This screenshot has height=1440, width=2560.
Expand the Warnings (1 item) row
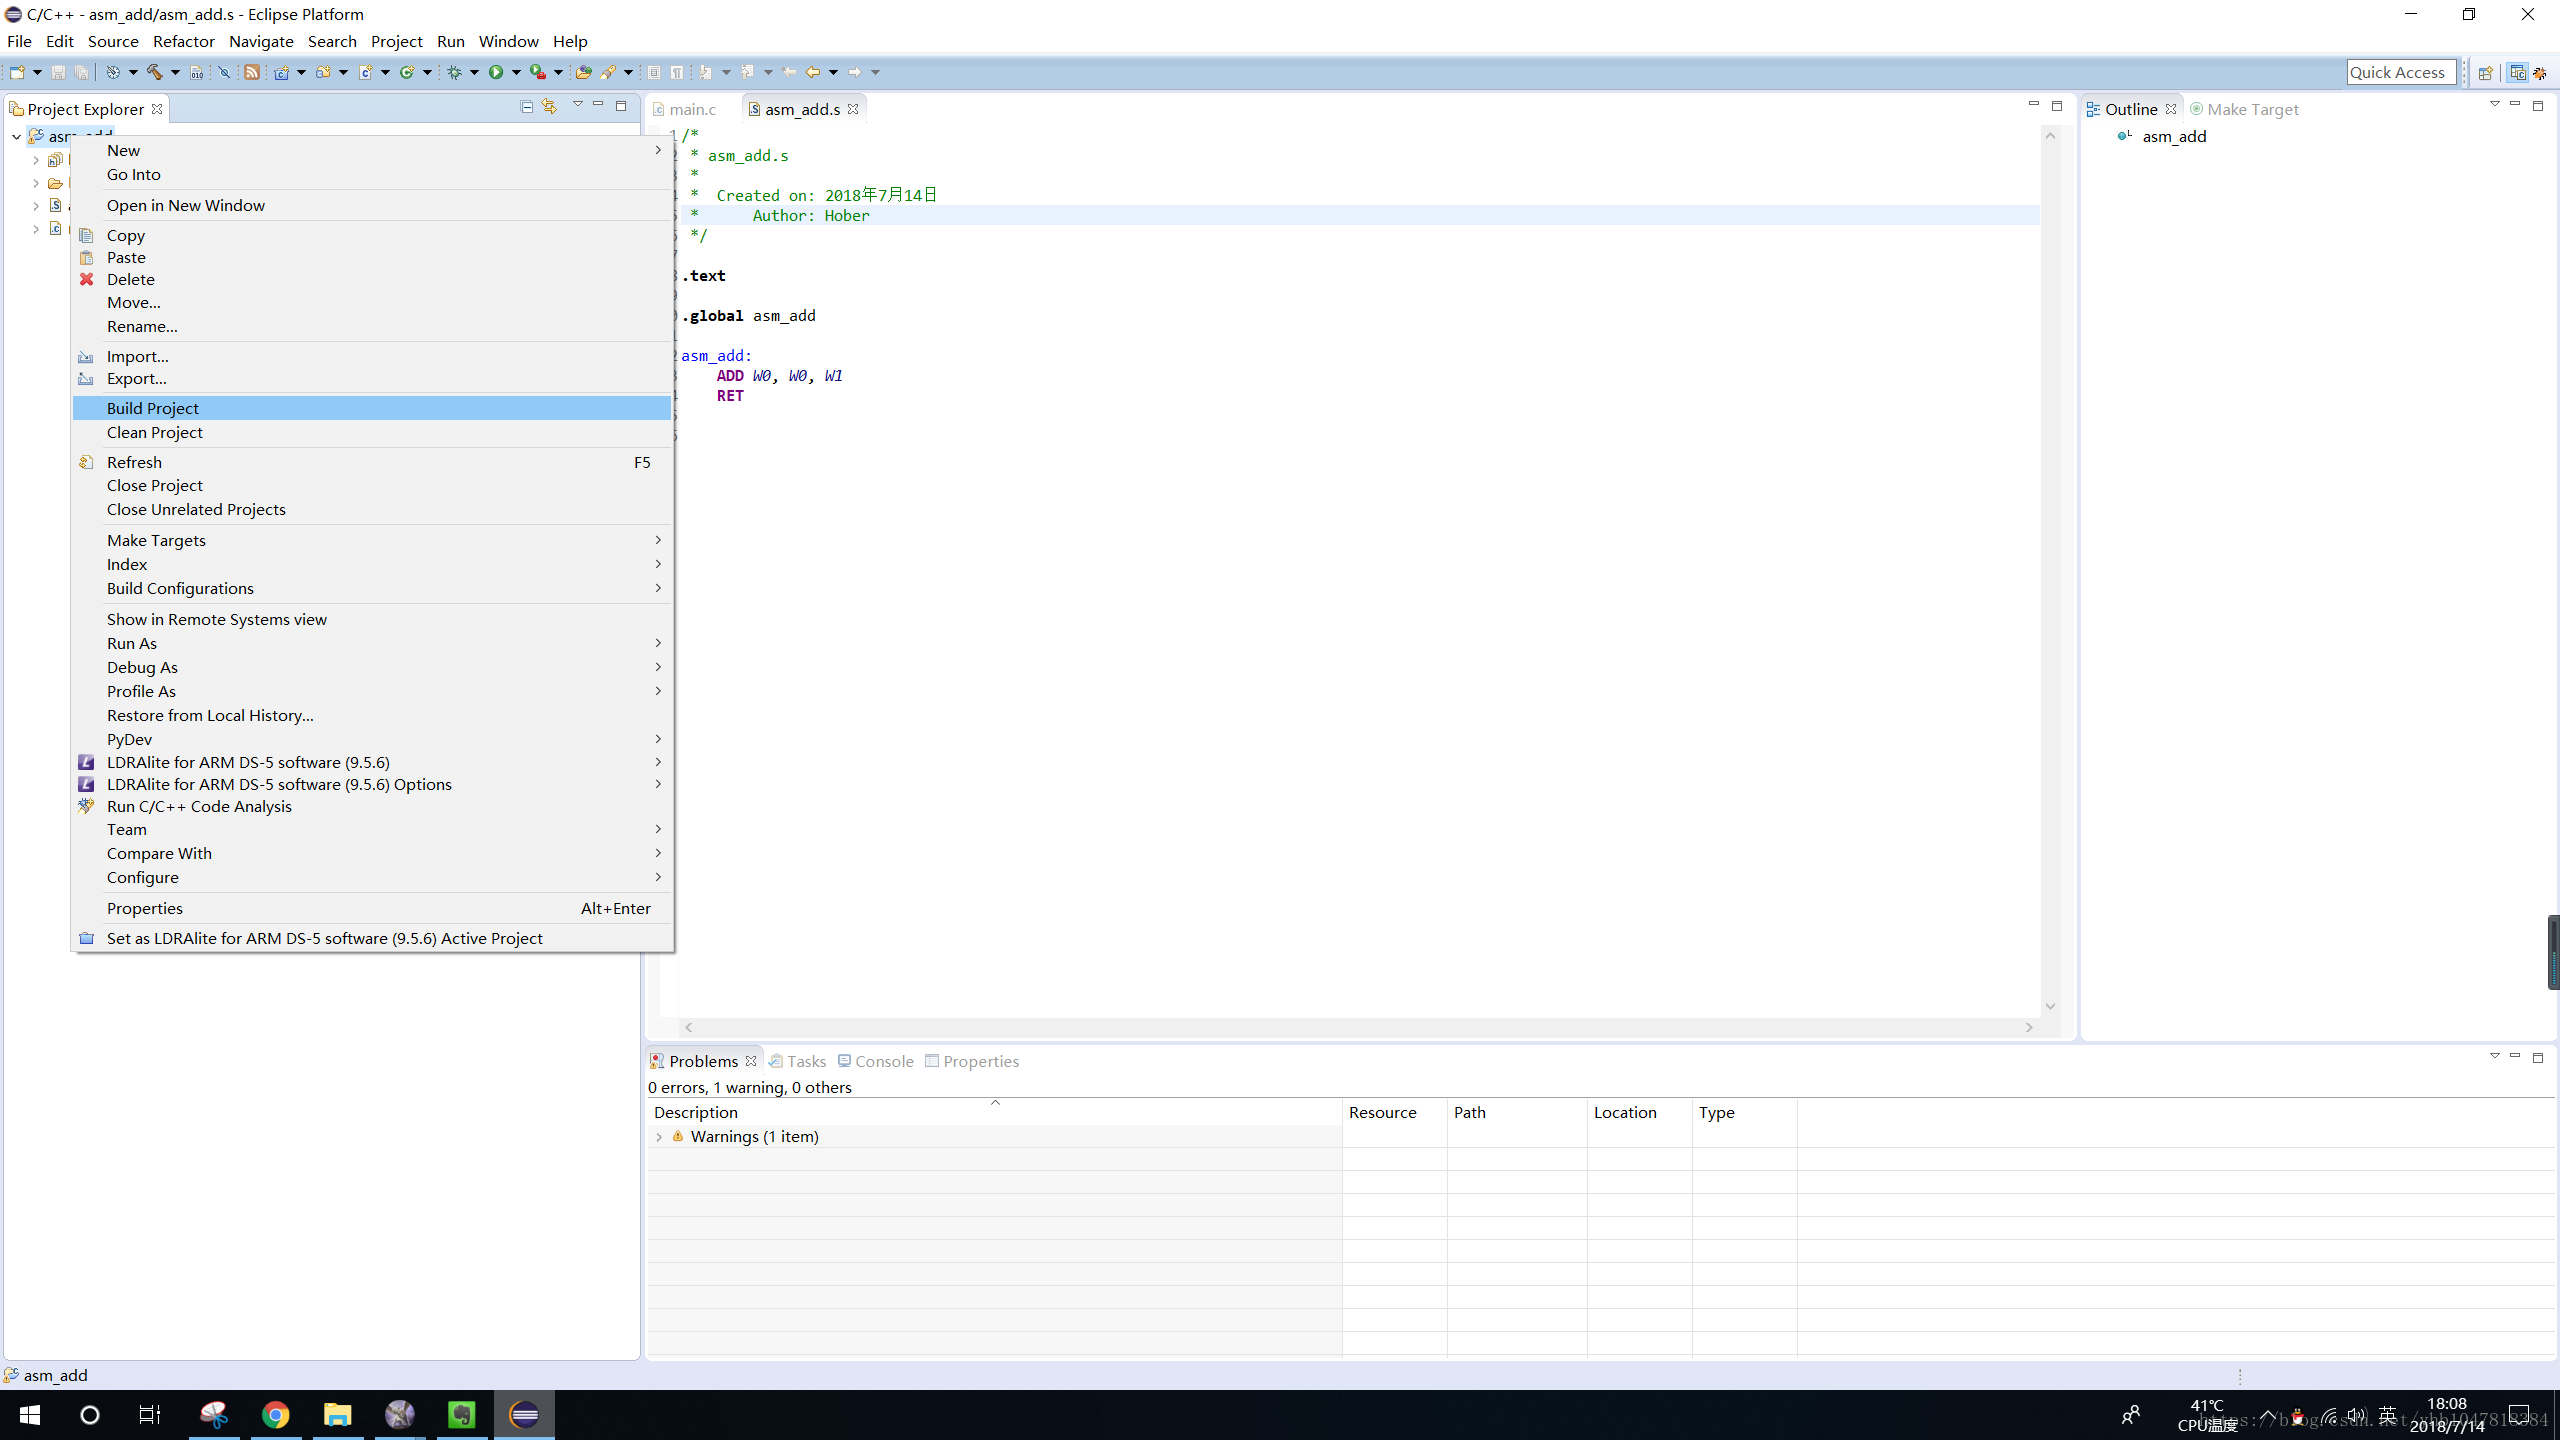[659, 1137]
